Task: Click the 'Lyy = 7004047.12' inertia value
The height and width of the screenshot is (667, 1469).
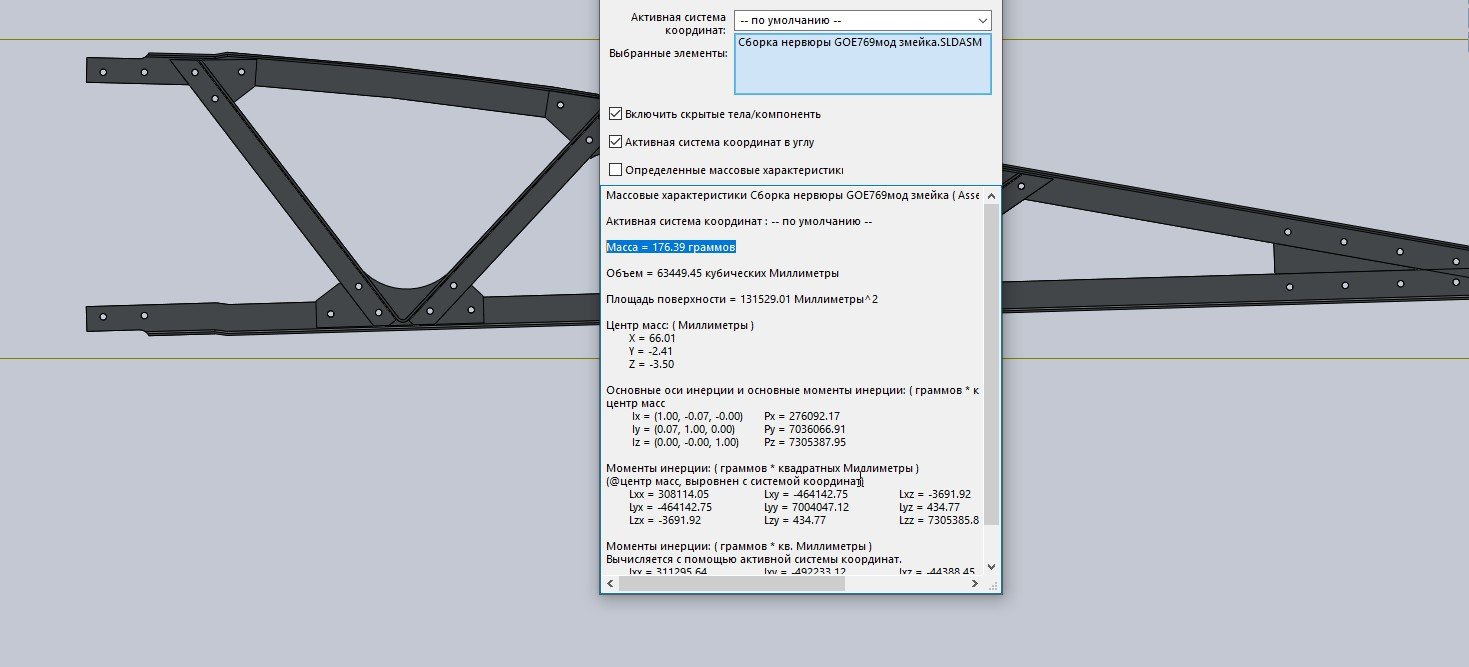Action: [806, 507]
